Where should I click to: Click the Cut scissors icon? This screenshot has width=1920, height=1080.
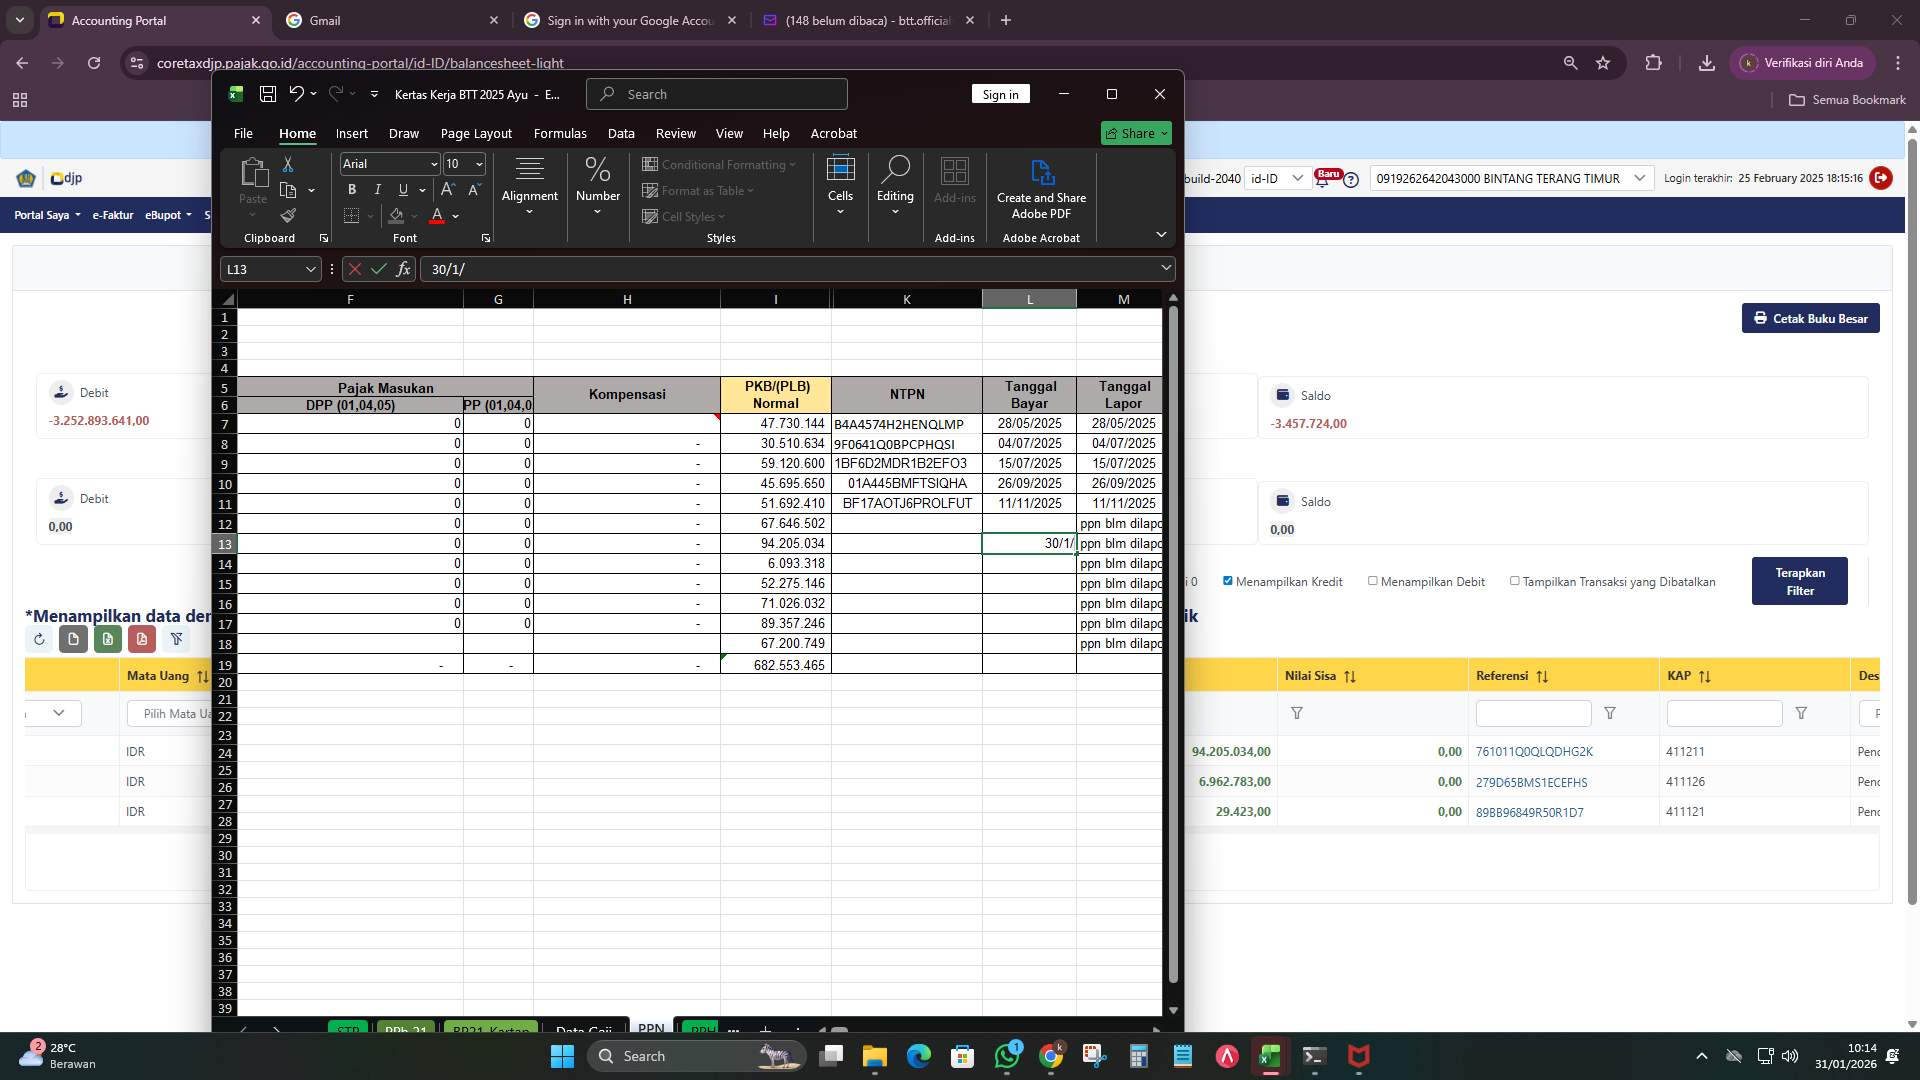[289, 163]
